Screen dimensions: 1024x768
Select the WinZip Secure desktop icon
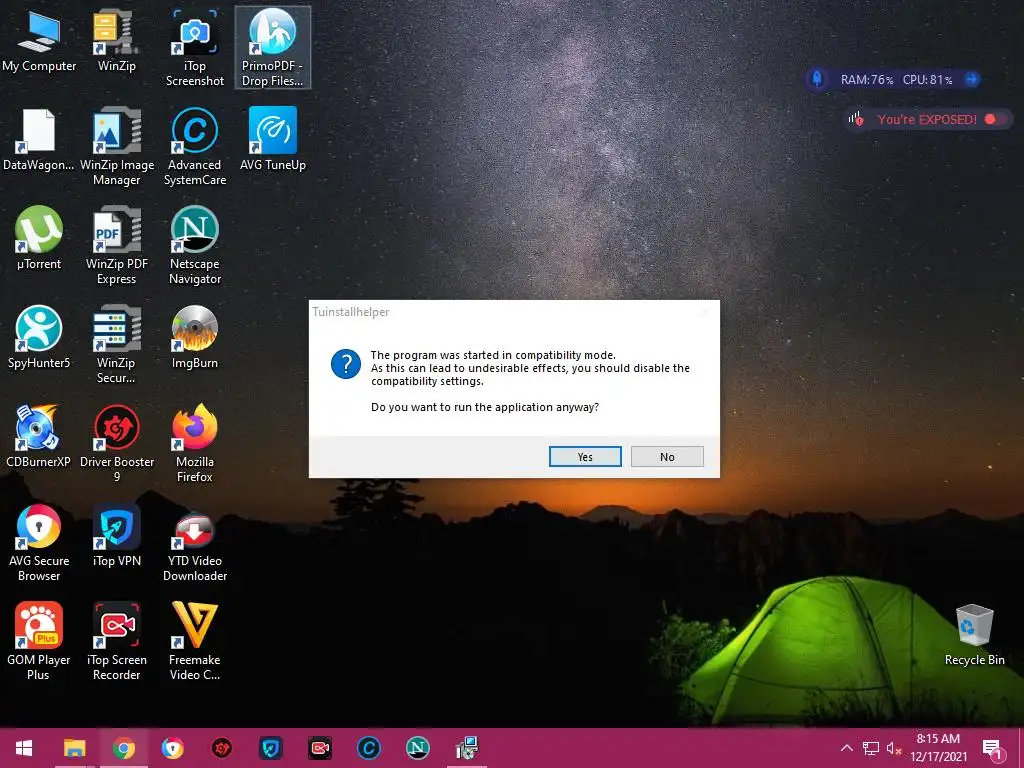point(117,345)
